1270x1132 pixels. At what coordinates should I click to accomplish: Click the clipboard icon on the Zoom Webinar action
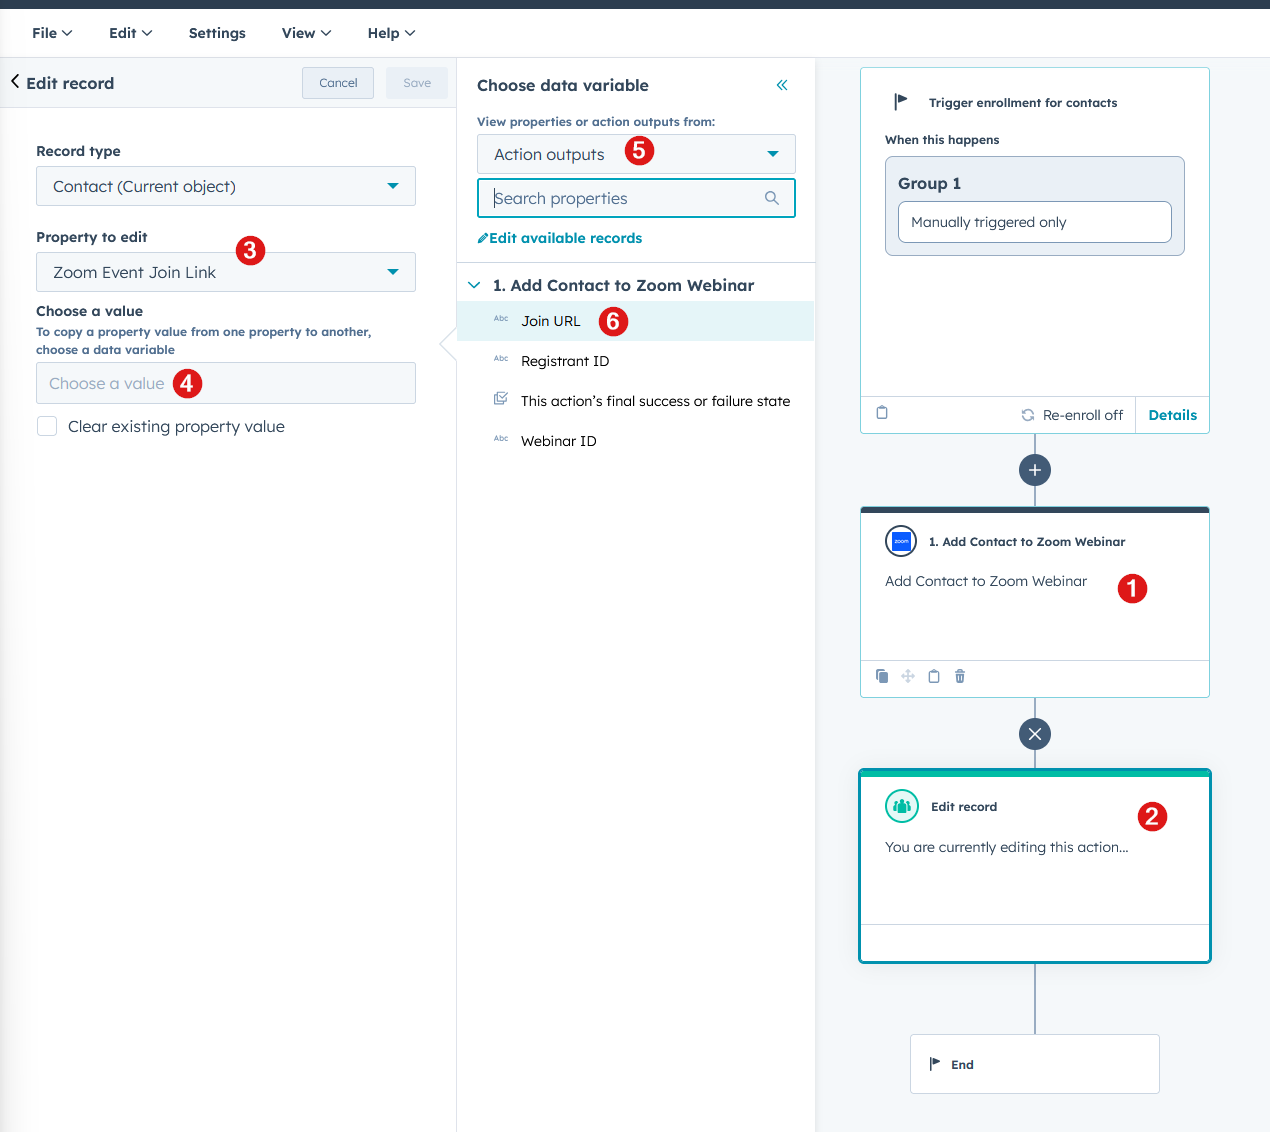click(x=934, y=676)
